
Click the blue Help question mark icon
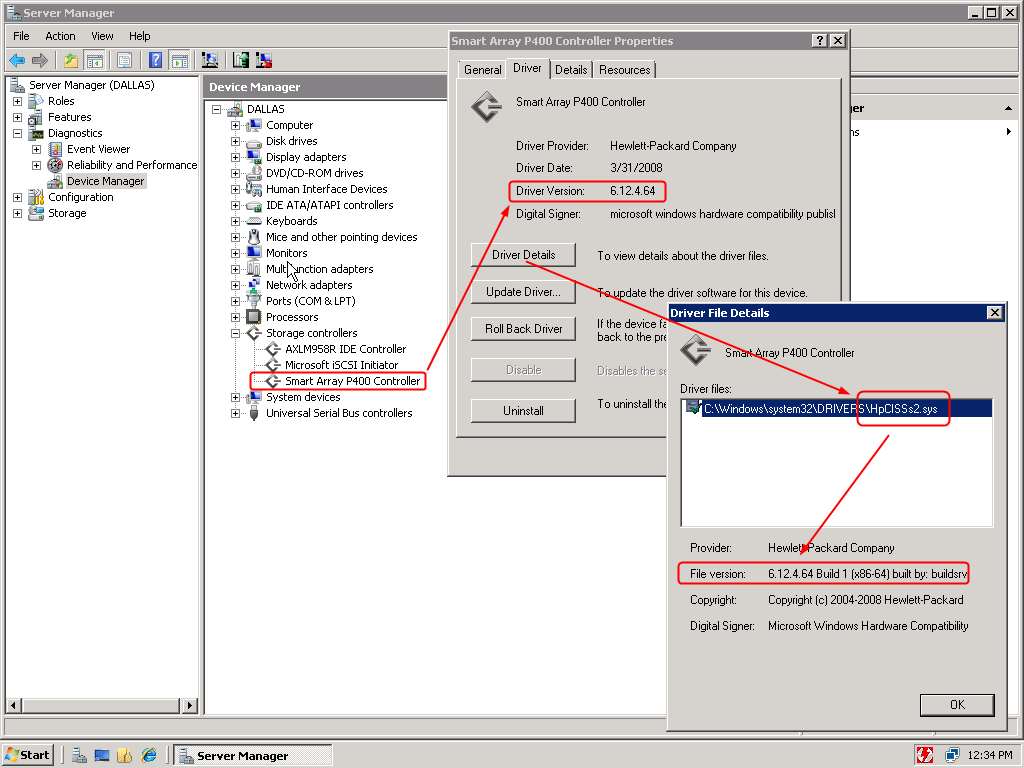click(155, 61)
